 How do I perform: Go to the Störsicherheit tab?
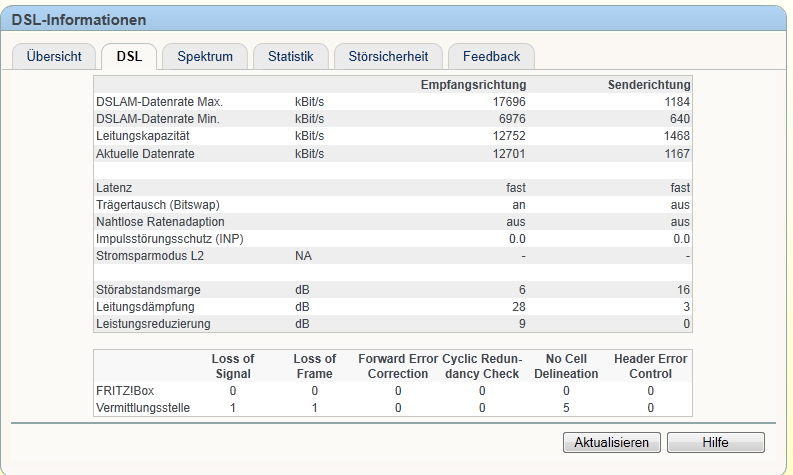[388, 56]
